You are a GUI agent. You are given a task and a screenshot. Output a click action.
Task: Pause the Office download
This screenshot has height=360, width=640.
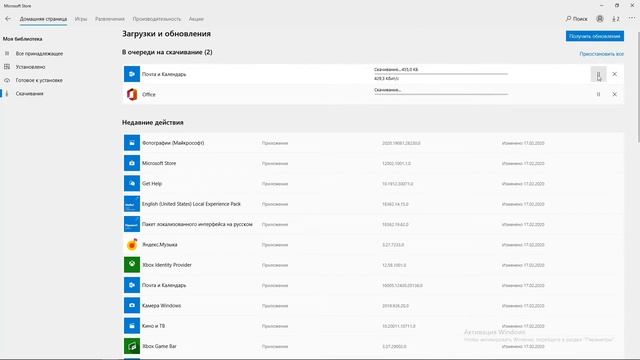pyautogui.click(x=598, y=94)
